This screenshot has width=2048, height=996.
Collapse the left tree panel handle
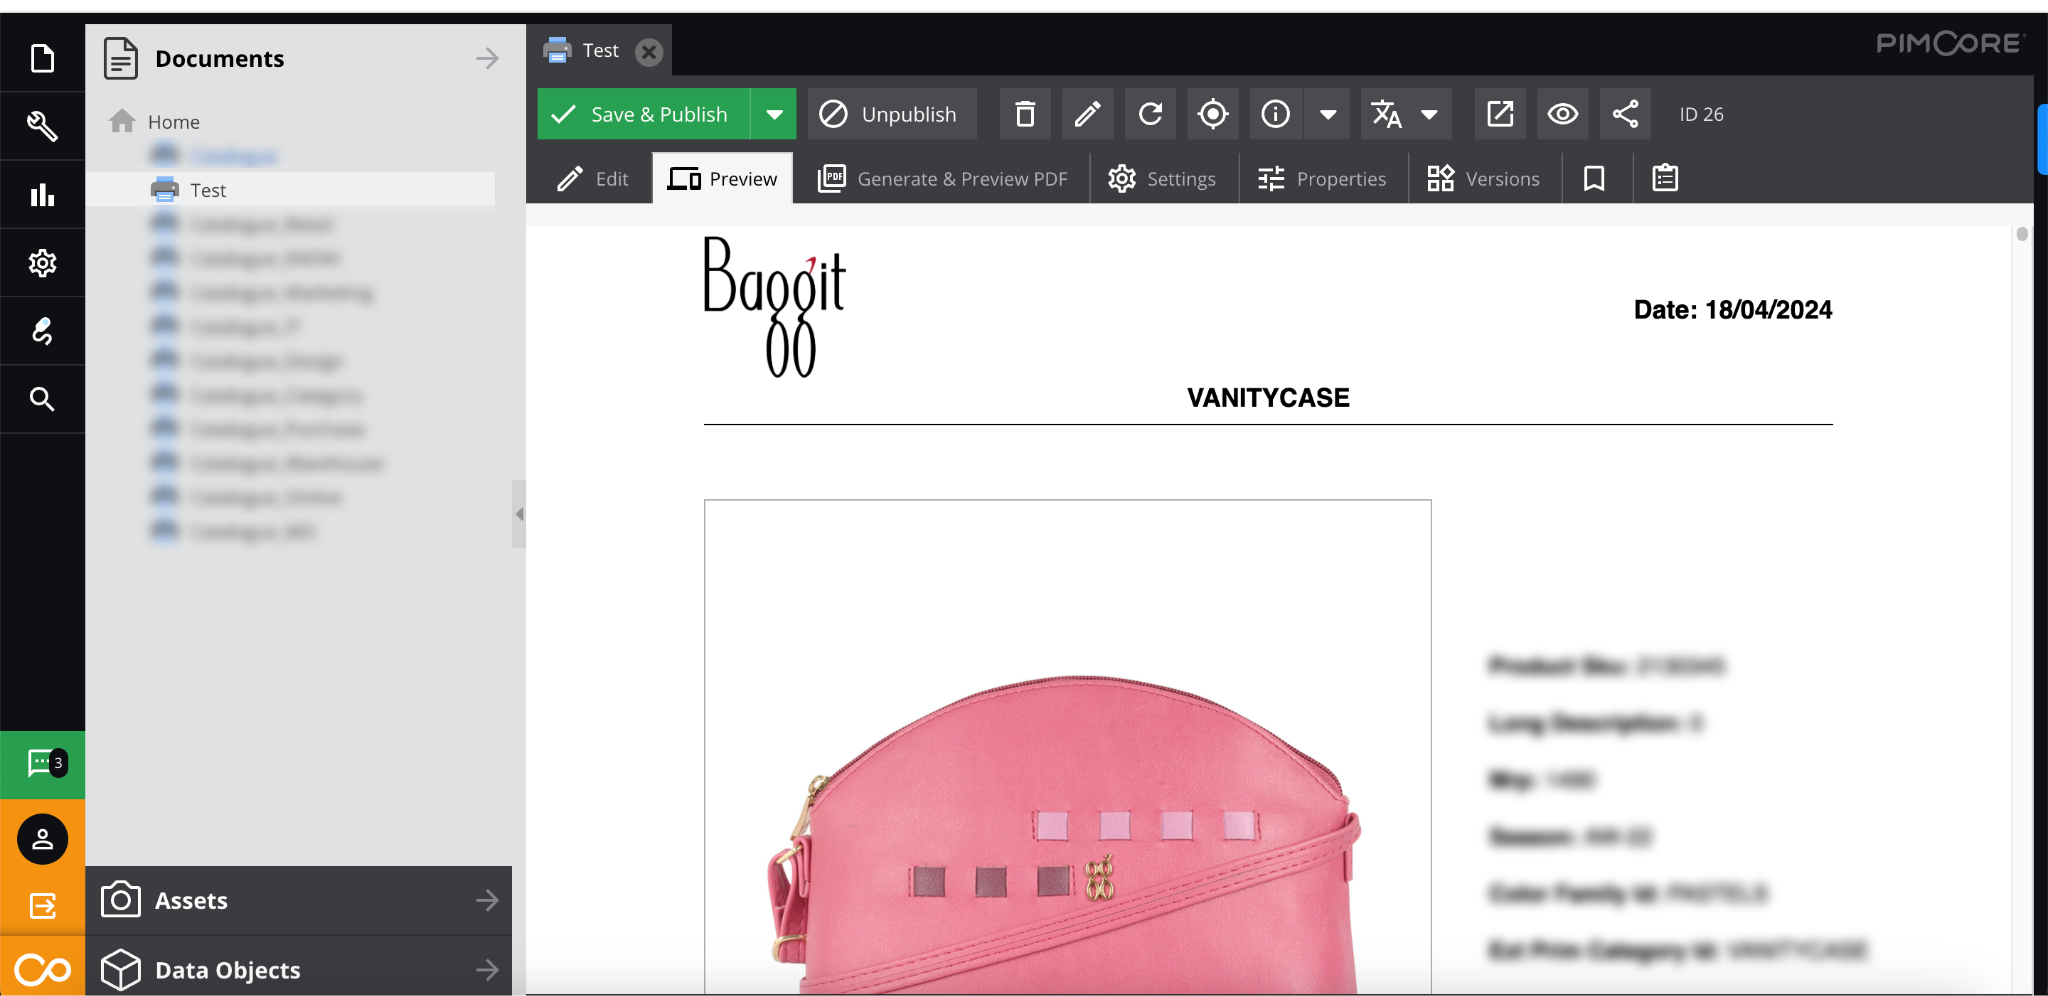coord(519,514)
